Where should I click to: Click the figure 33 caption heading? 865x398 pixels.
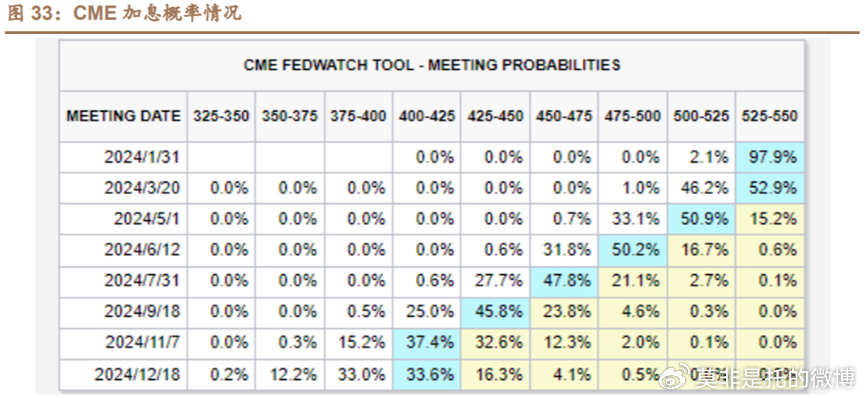point(124,13)
